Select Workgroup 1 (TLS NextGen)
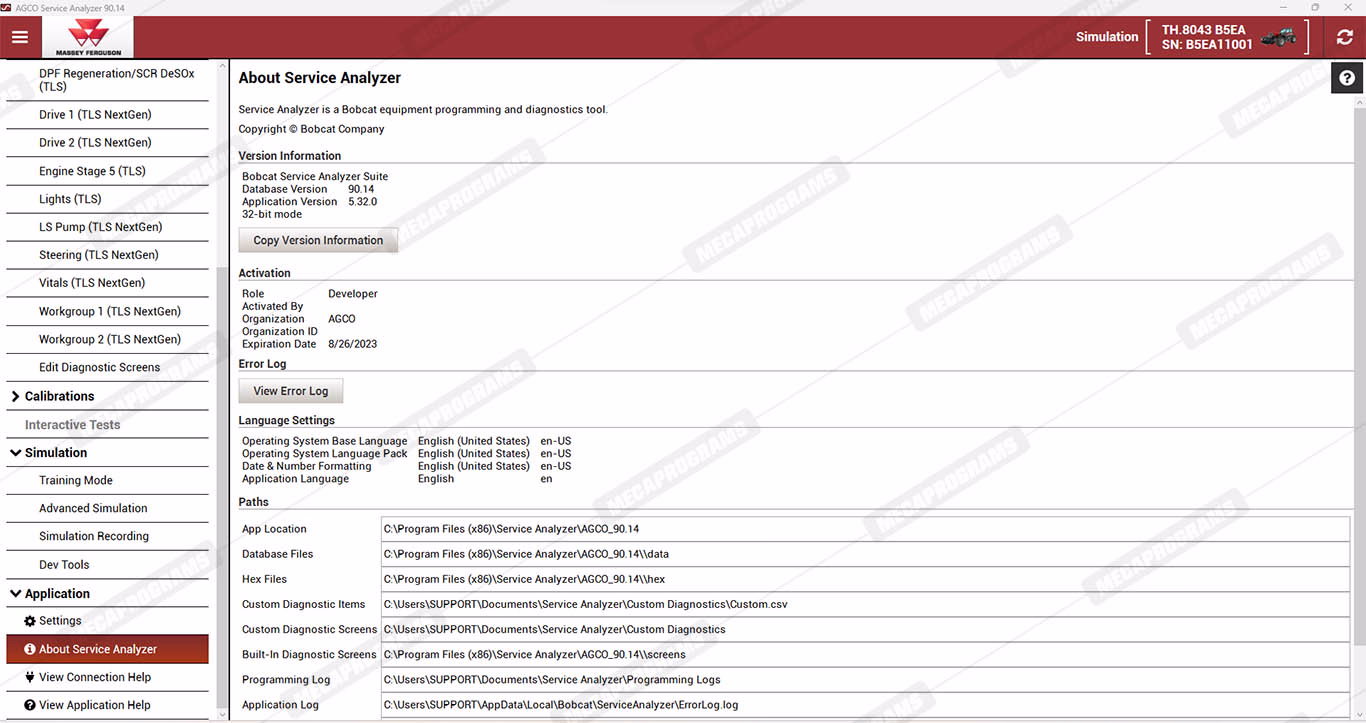The height and width of the screenshot is (723, 1366). tap(108, 311)
